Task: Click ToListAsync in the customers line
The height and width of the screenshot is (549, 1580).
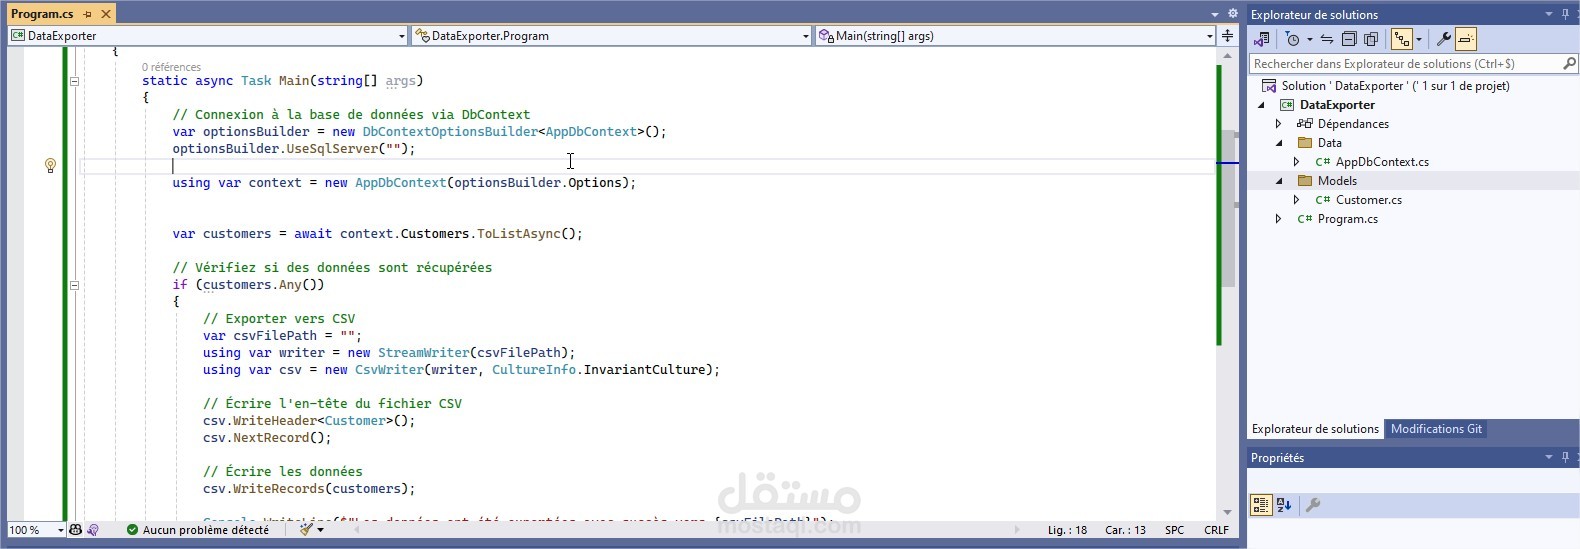Action: (518, 234)
